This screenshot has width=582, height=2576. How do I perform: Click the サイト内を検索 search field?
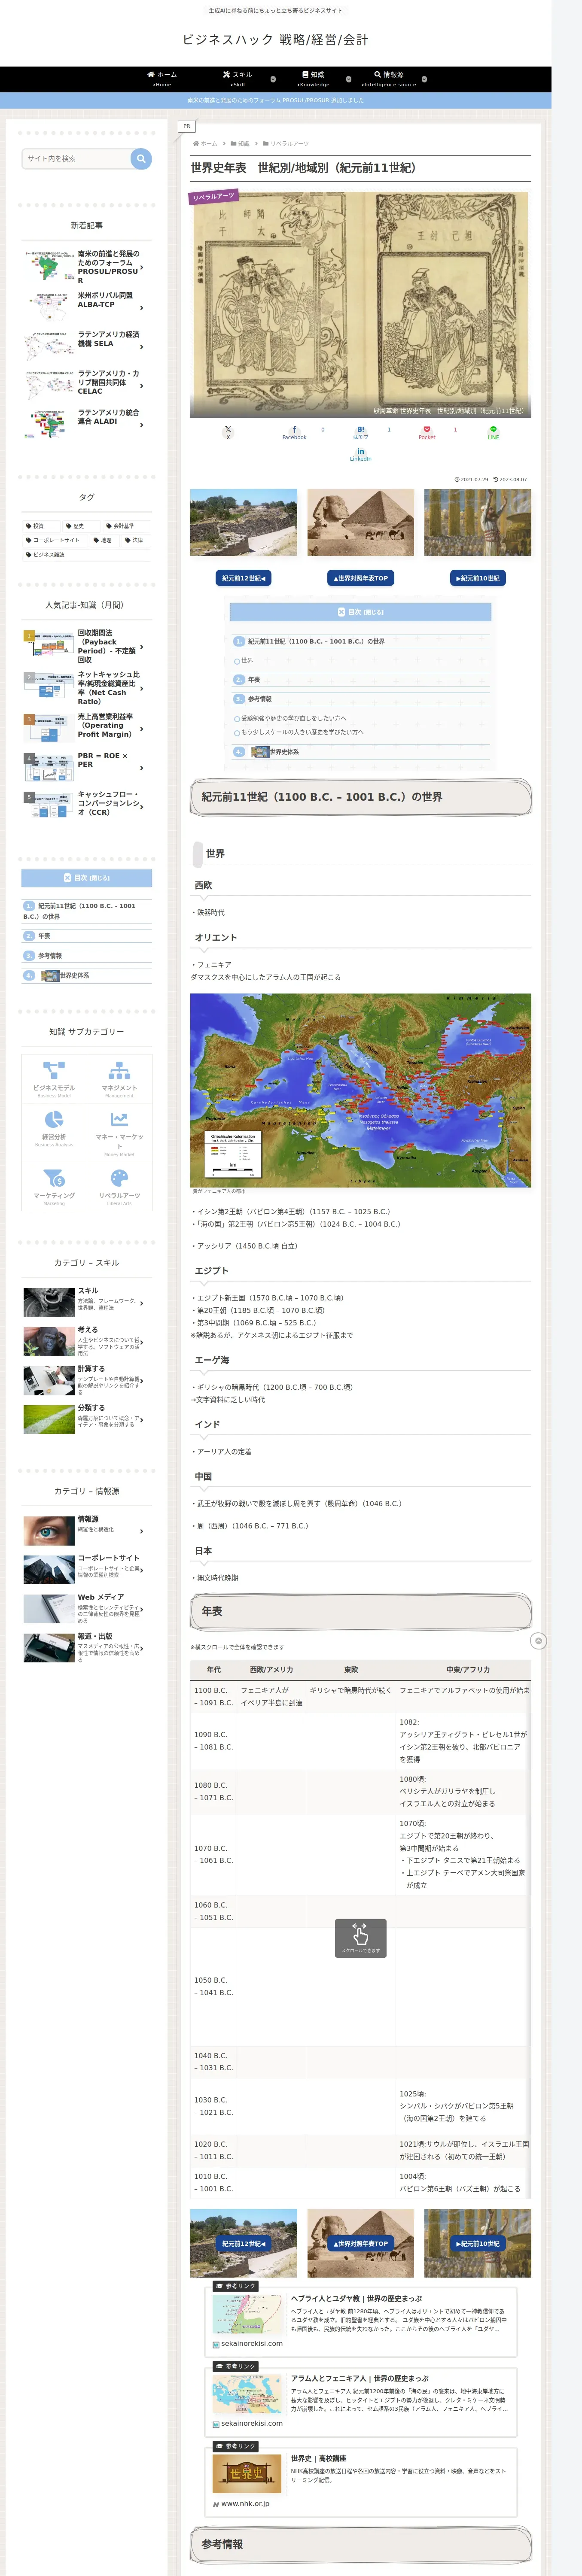point(76,158)
